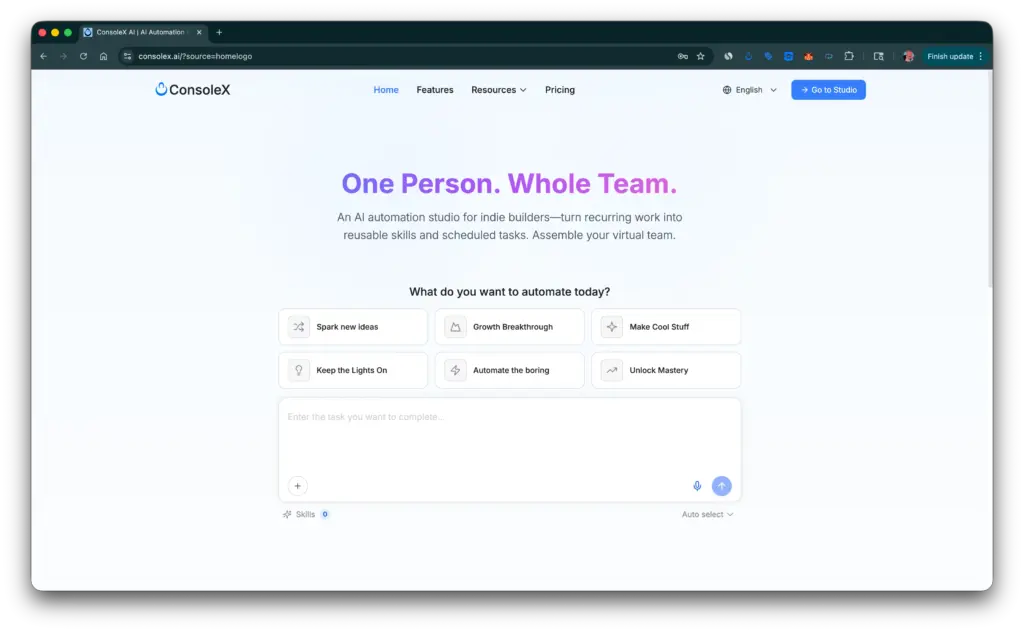Click the lightning icon on Automate the boring
The height and width of the screenshot is (632, 1024).
coord(455,370)
